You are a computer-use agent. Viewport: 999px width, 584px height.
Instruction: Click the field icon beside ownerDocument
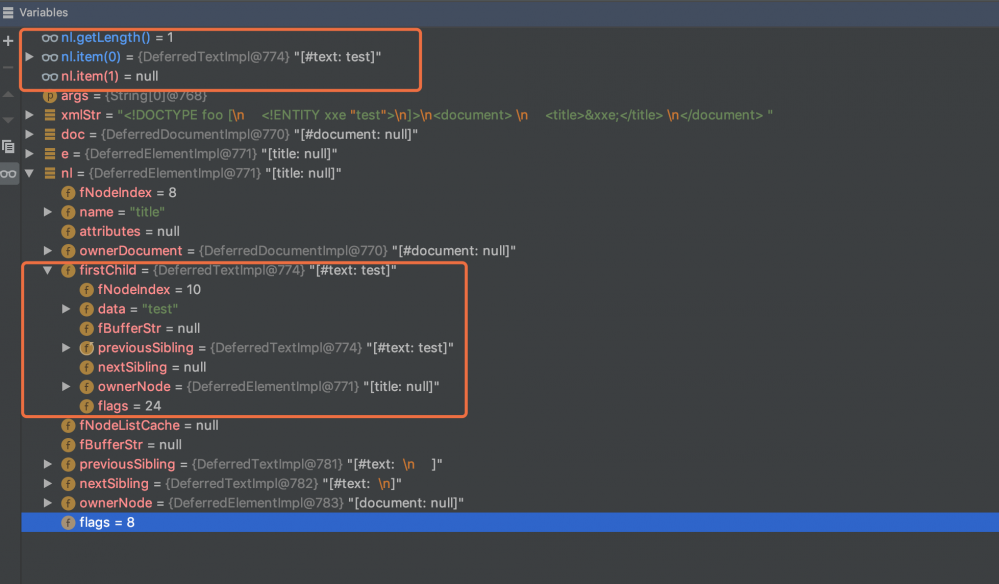point(68,251)
